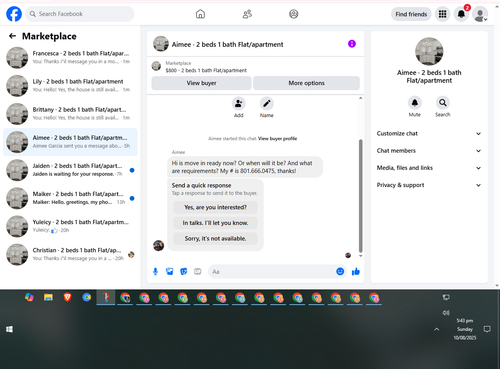Mute the conversation with the bell icon
The width and height of the screenshot is (500, 369).
click(415, 103)
